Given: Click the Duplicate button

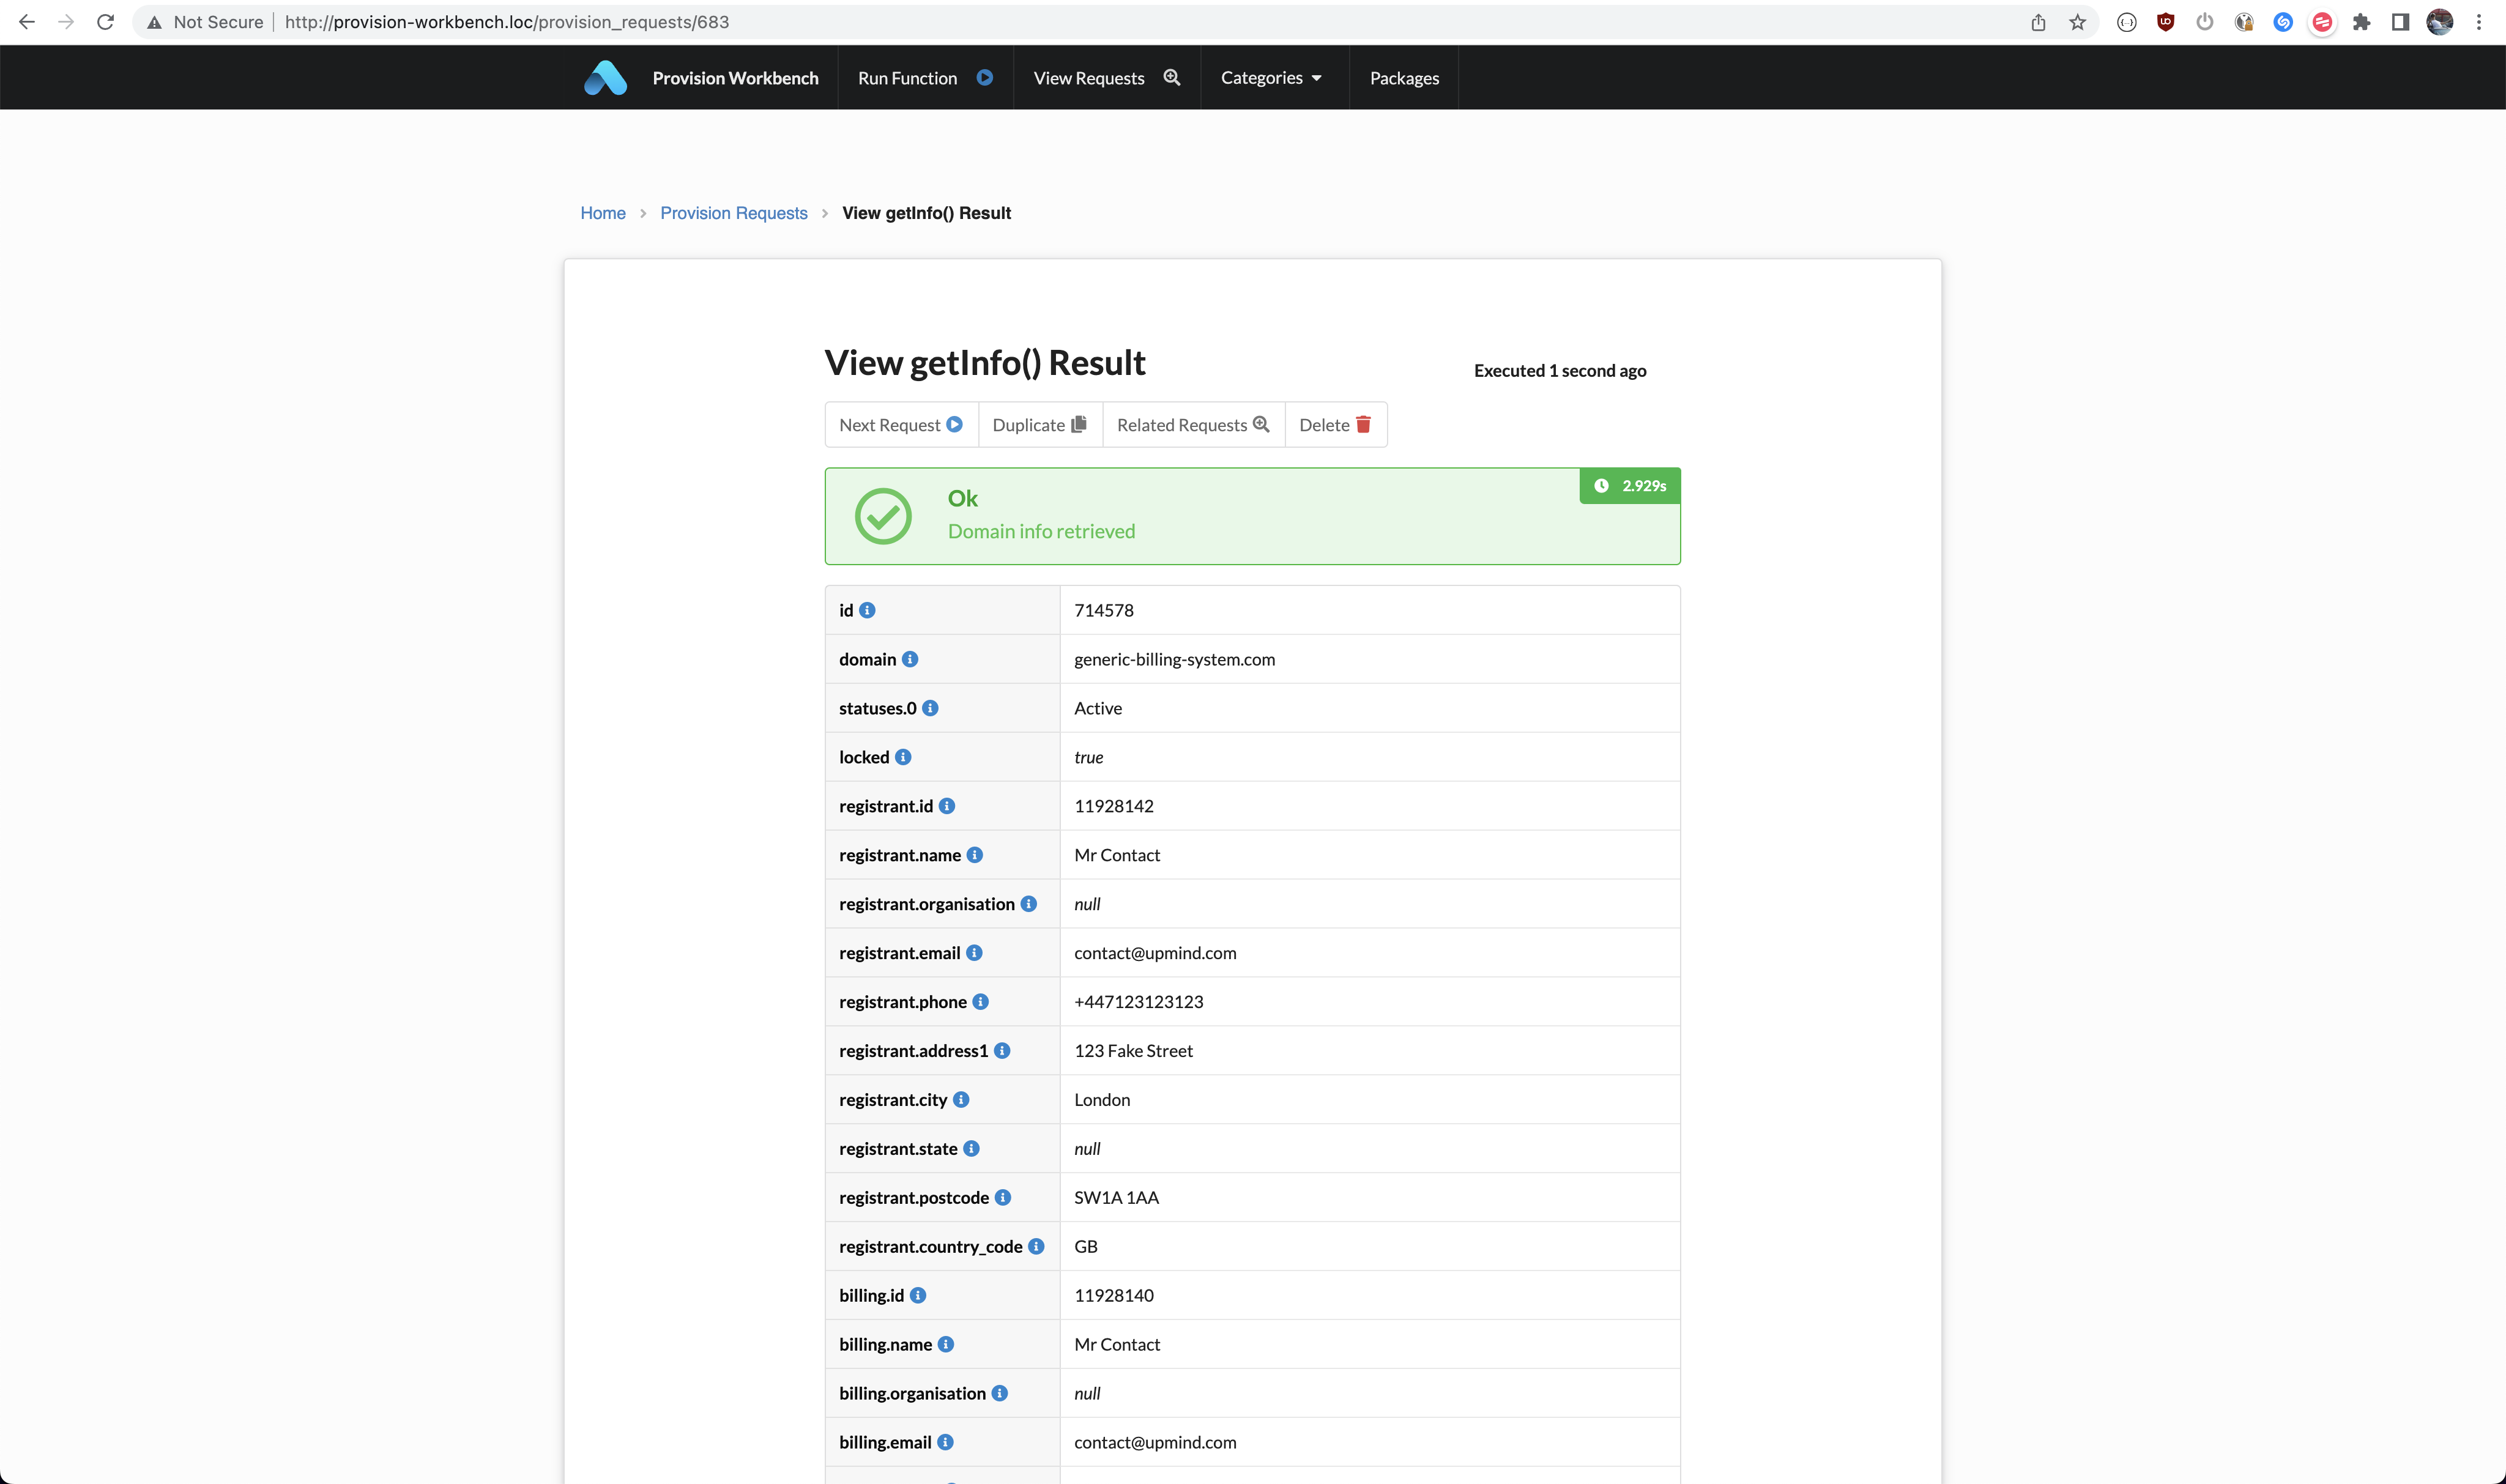Looking at the screenshot, I should [x=1040, y=425].
